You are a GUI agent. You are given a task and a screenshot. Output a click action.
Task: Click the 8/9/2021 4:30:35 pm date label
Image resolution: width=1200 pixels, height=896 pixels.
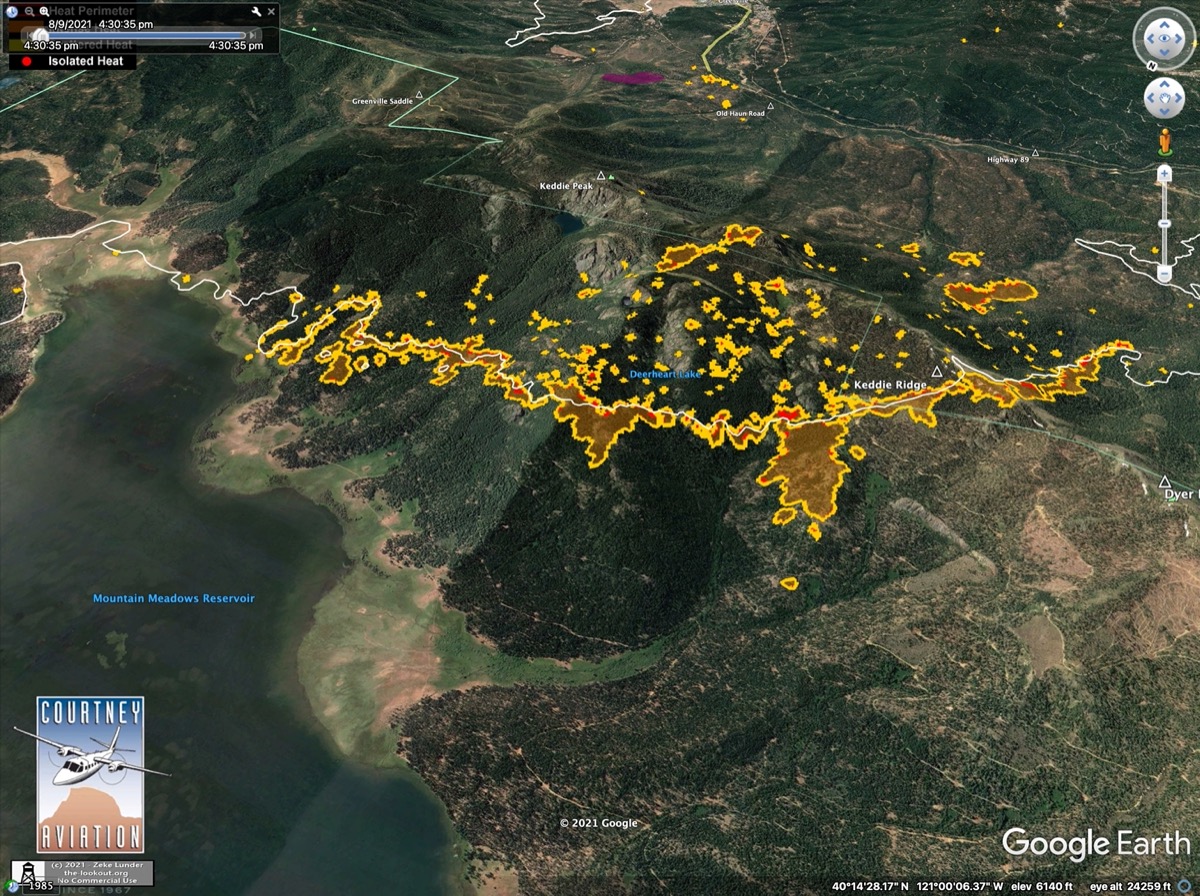click(x=100, y=23)
